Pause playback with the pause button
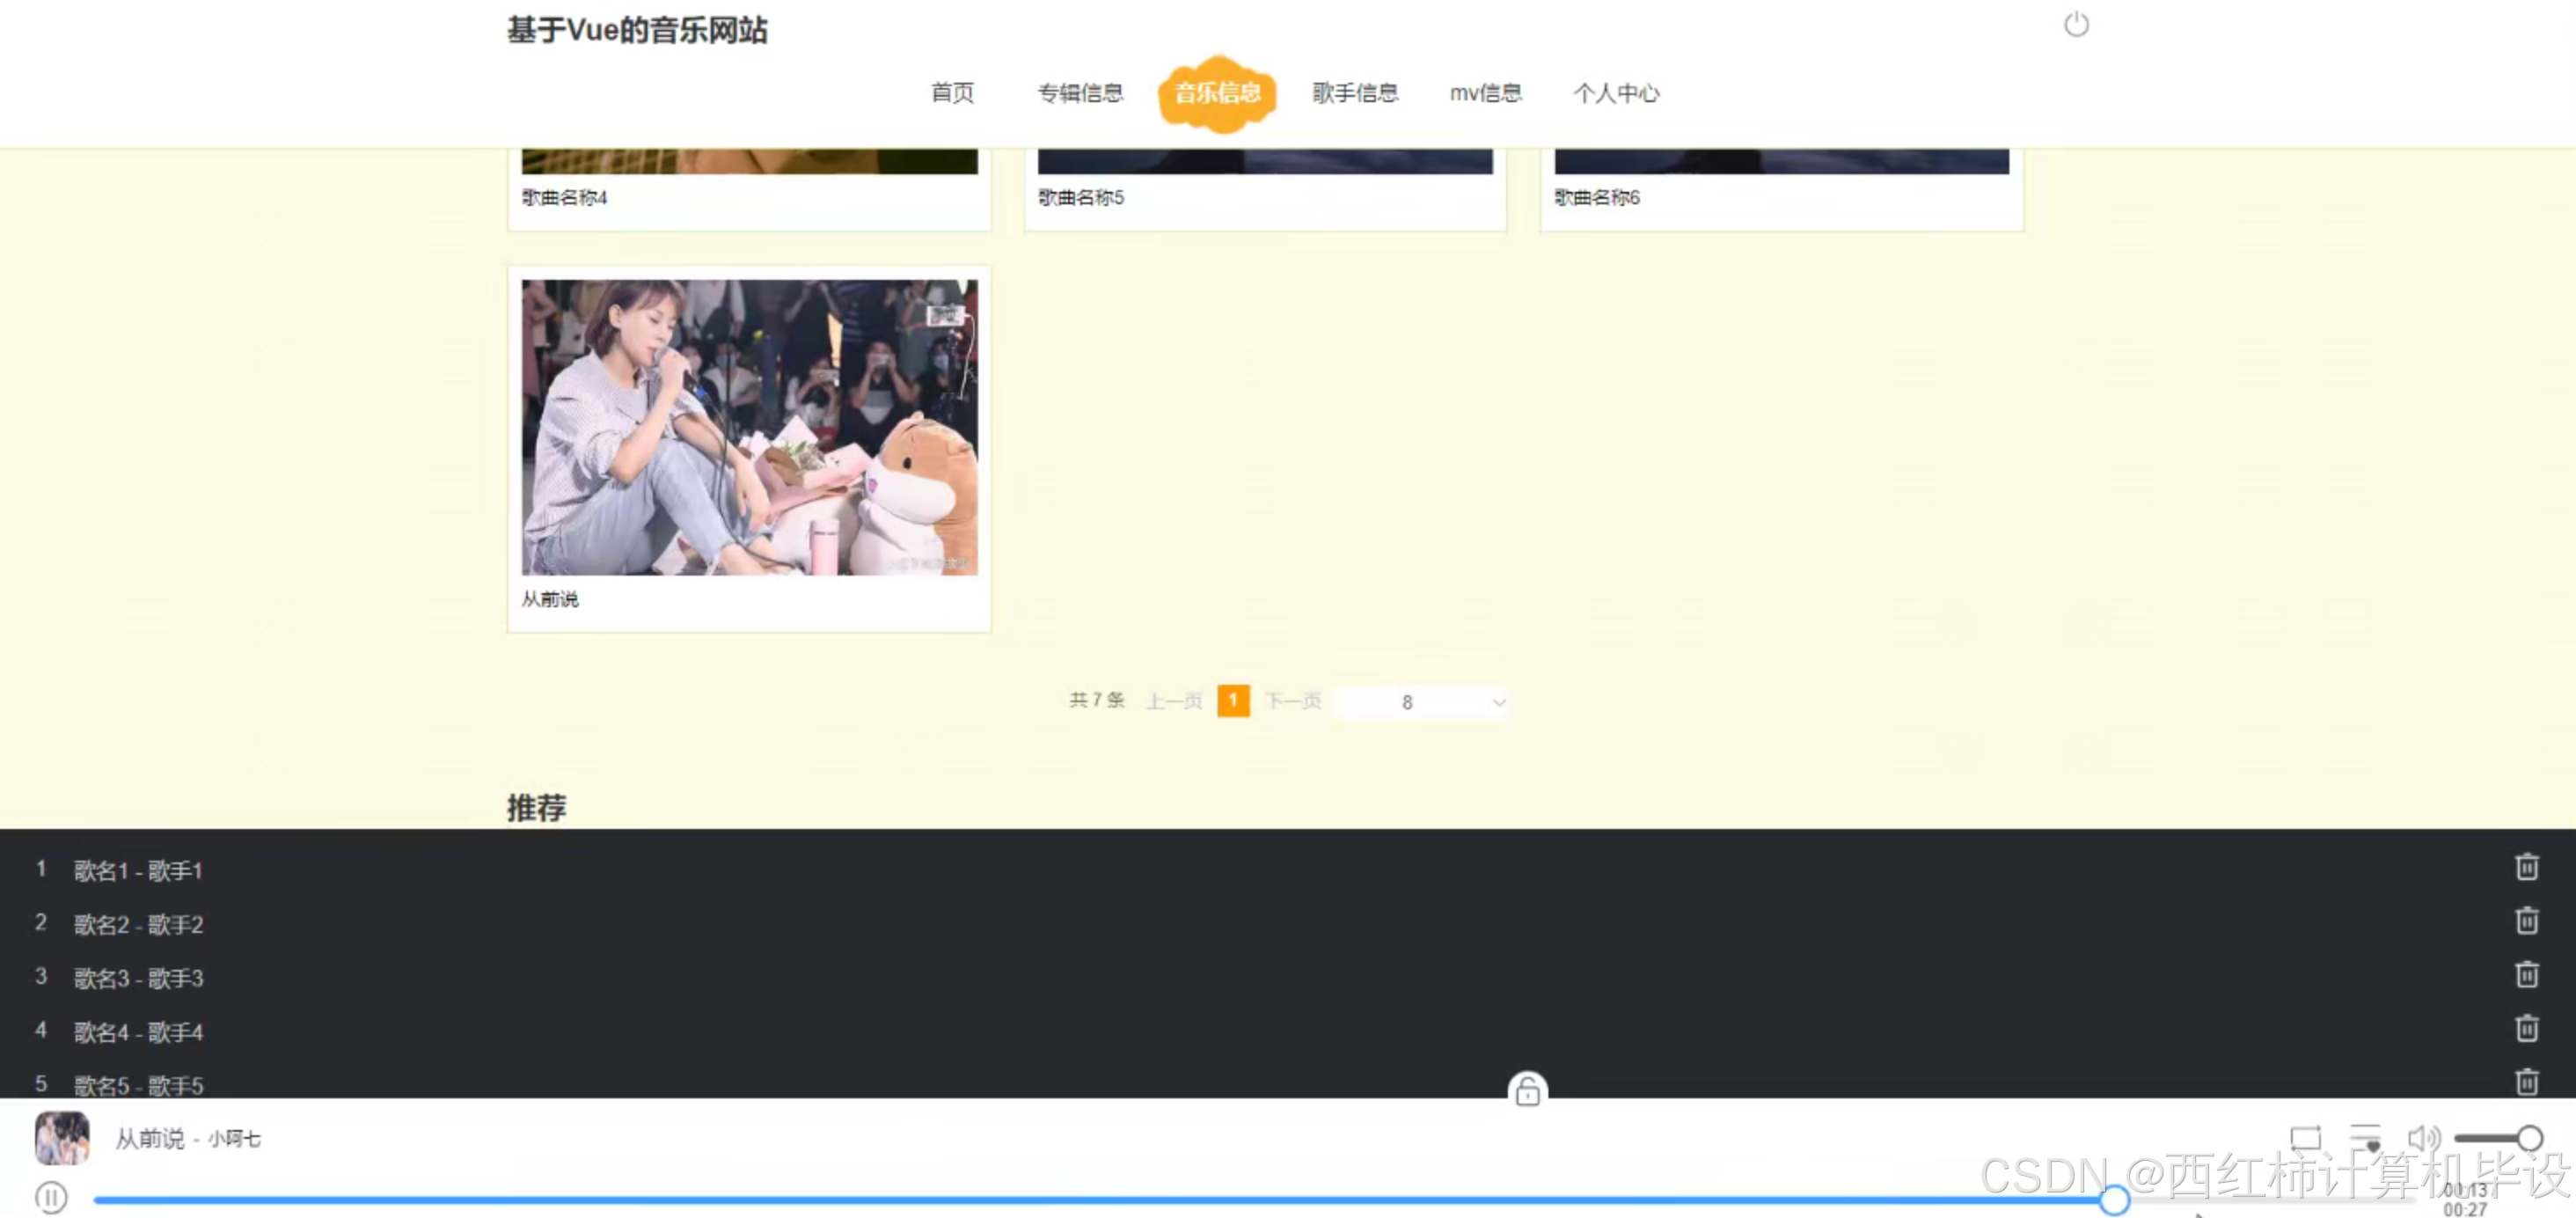The image size is (2576, 1218). tap(51, 1196)
